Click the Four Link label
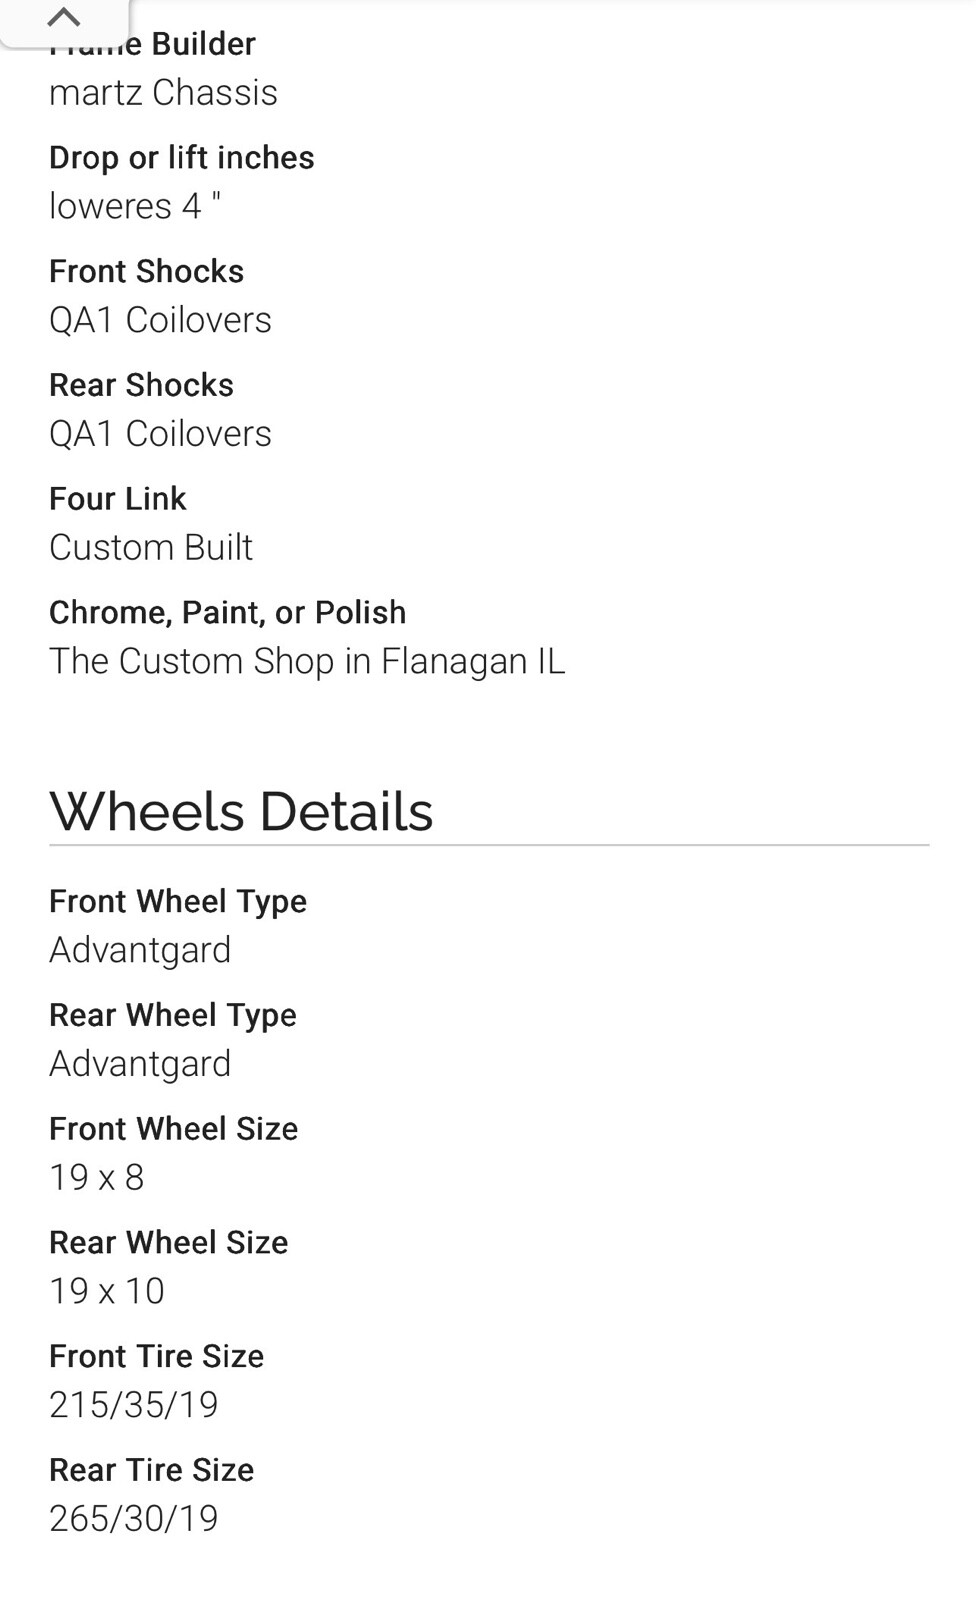The width and height of the screenshot is (976, 1600). 118,499
